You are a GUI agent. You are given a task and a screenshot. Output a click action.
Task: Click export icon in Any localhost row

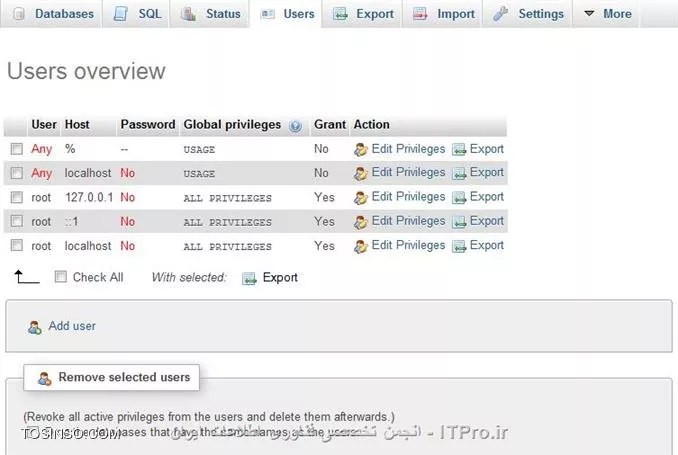[459, 173]
